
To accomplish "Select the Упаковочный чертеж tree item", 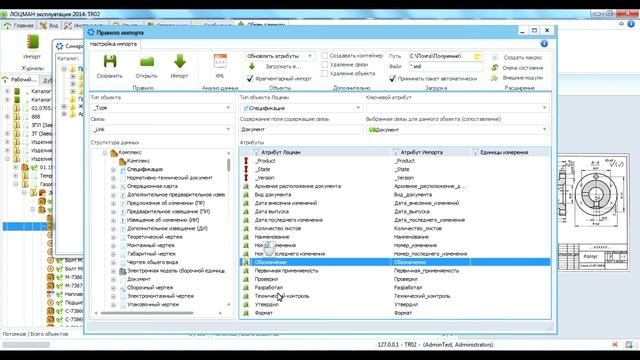I will [153, 304].
